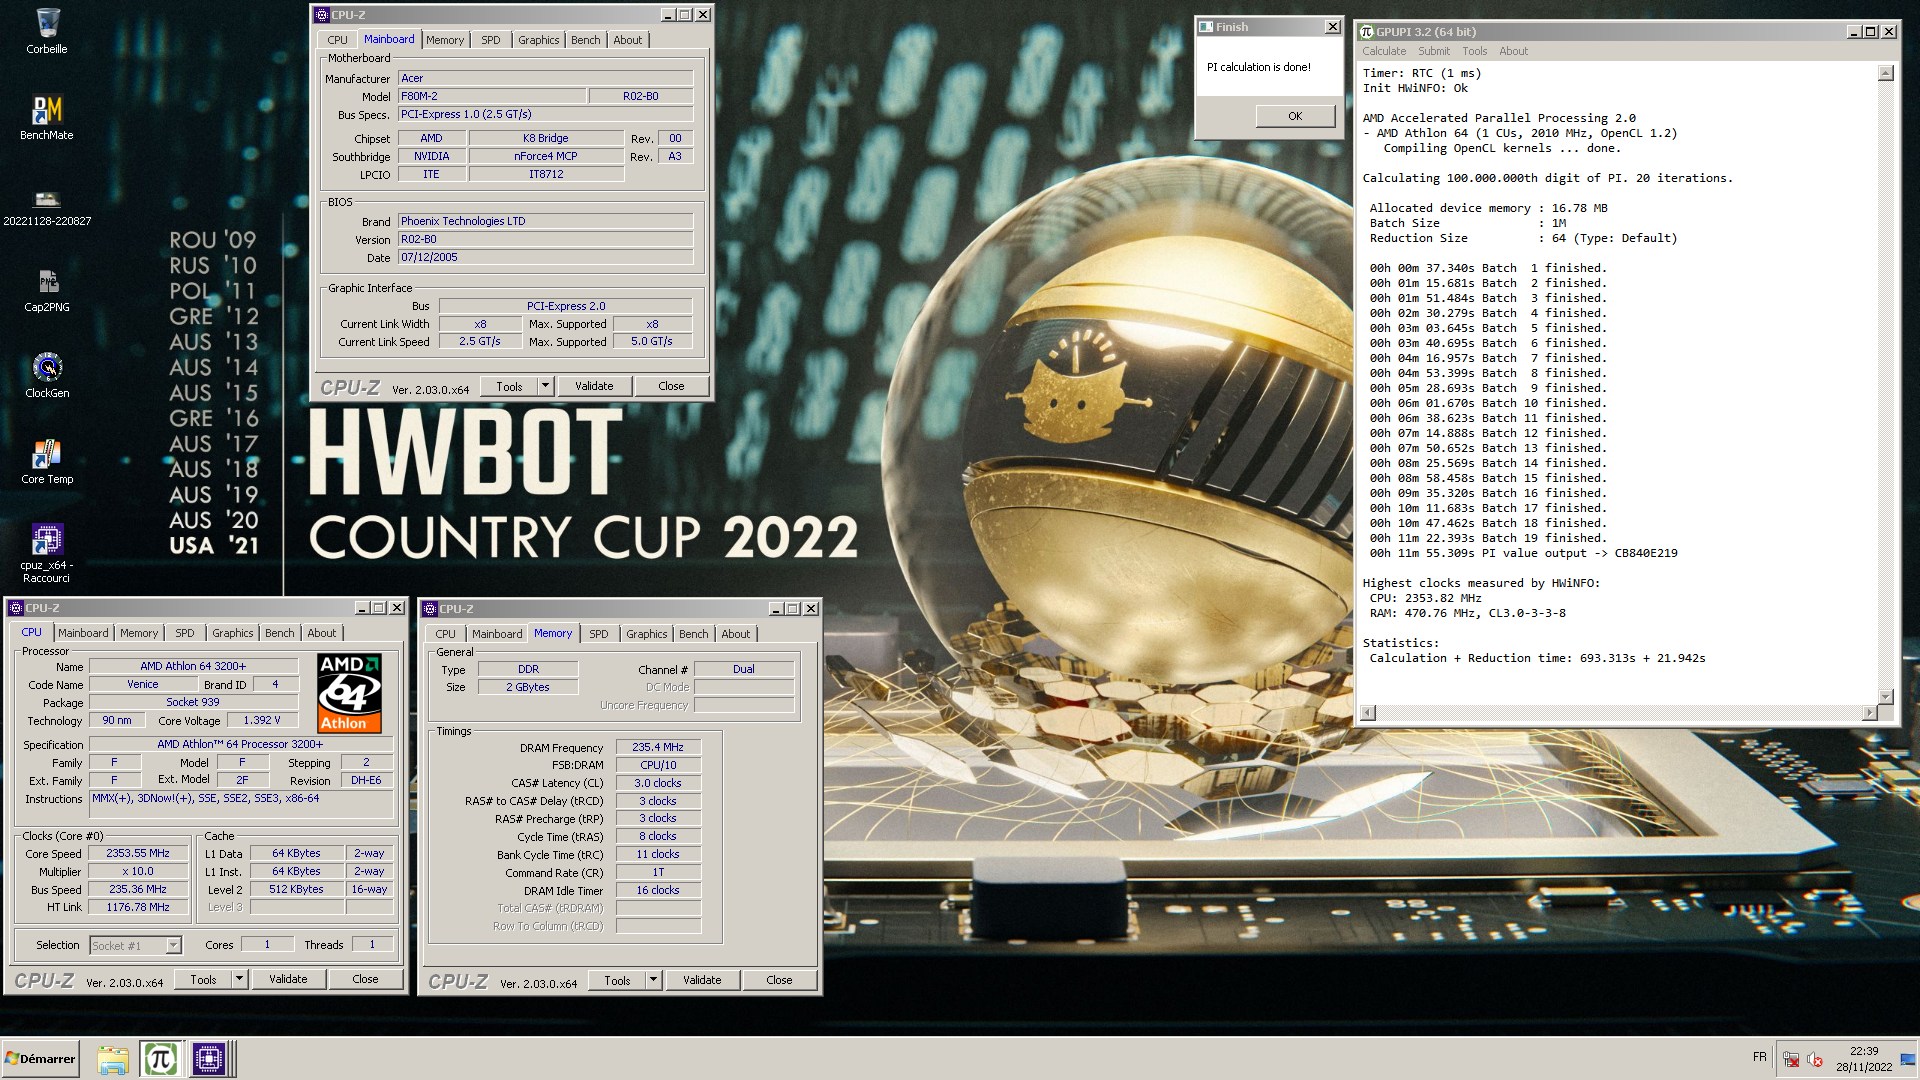Click the title icon of CPU-Z Memory window

coord(430,609)
